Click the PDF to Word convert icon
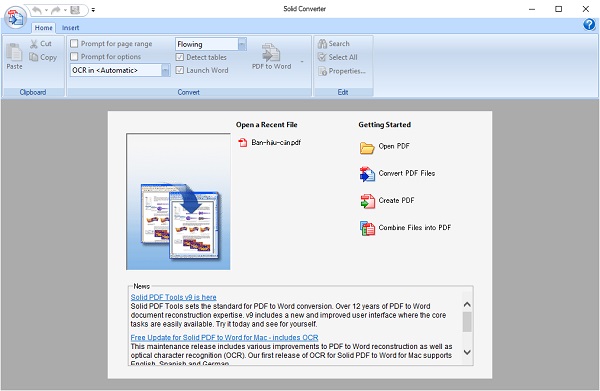The image size is (600, 391). tap(271, 52)
